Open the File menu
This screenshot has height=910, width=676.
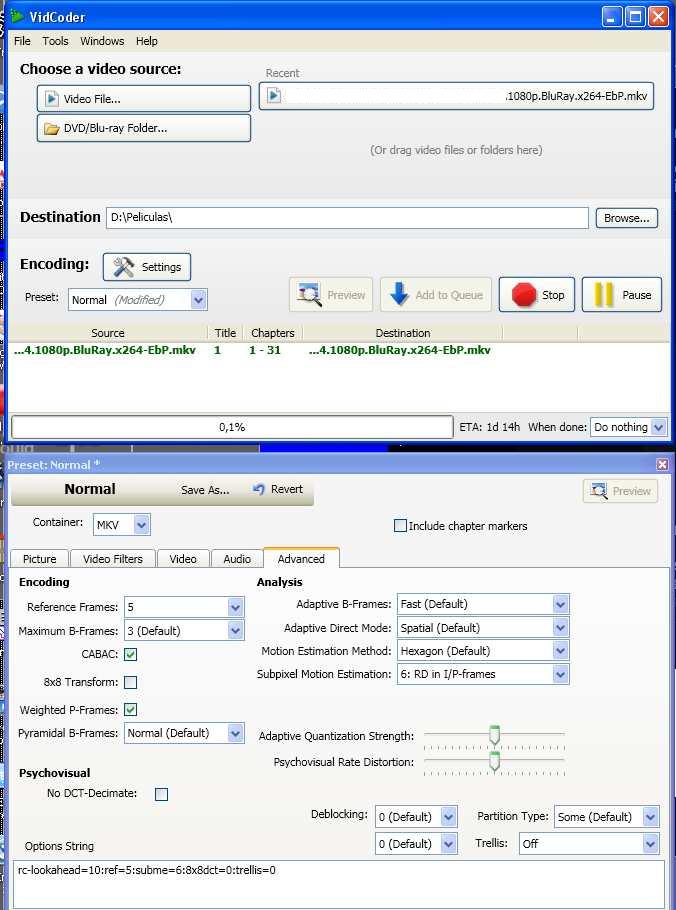point(22,41)
